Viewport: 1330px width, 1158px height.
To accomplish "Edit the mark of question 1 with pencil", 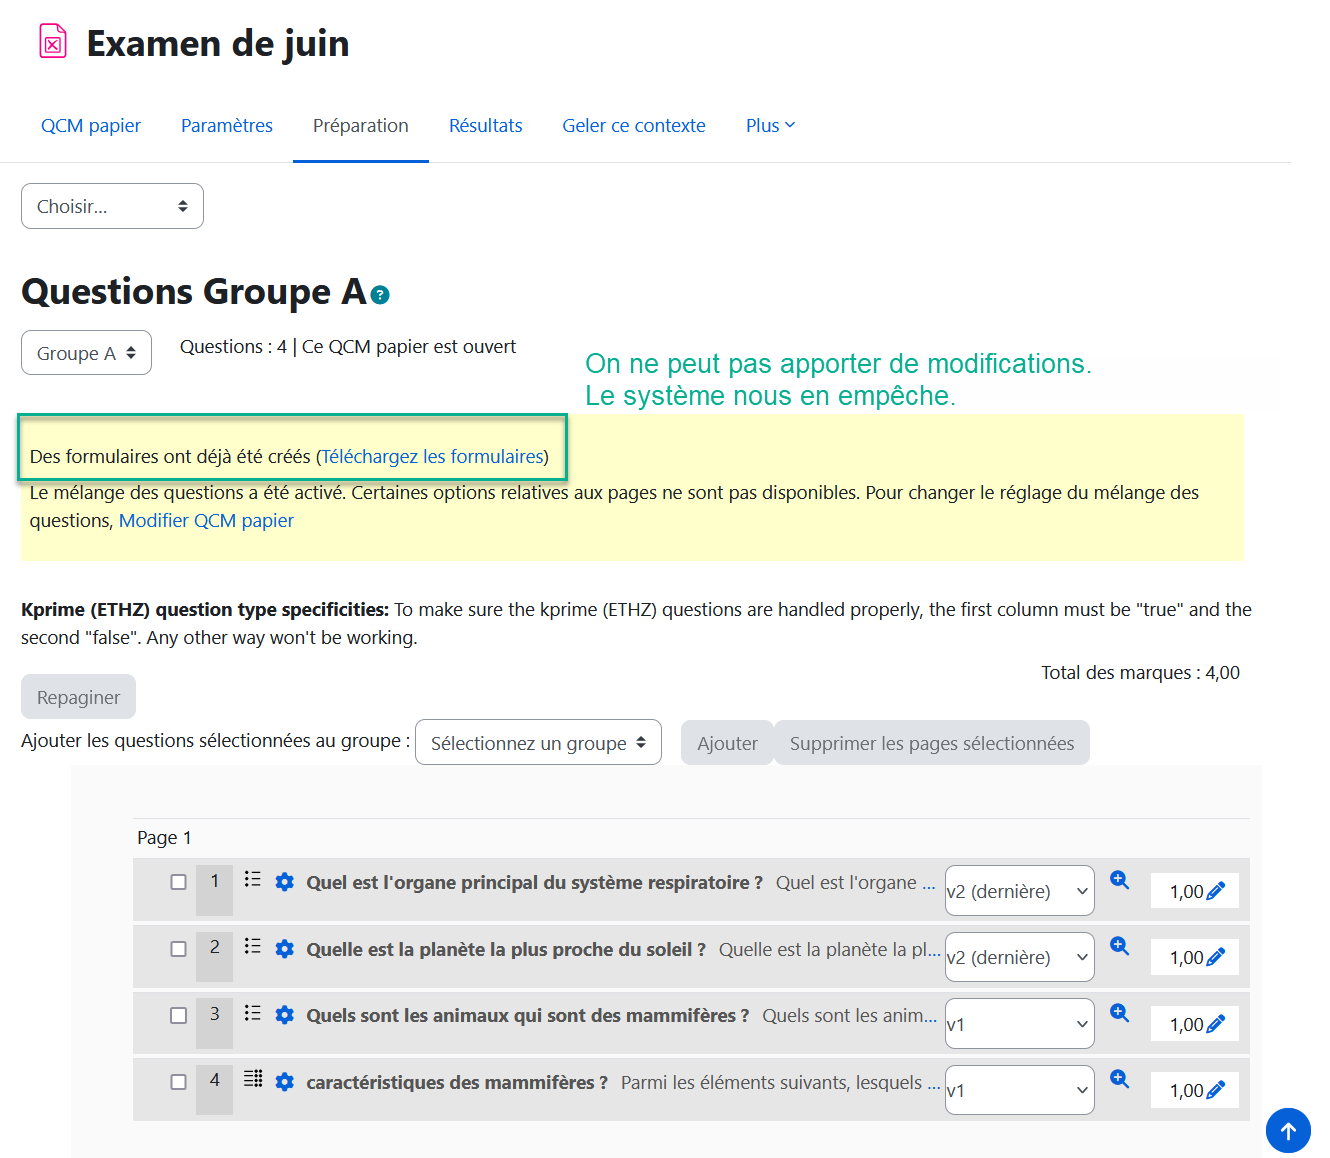I will click(x=1216, y=891).
